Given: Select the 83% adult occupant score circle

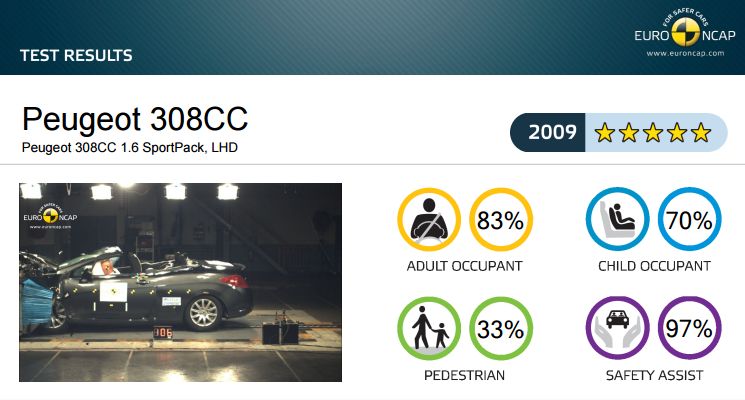Looking at the screenshot, I should pyautogui.click(x=501, y=219).
